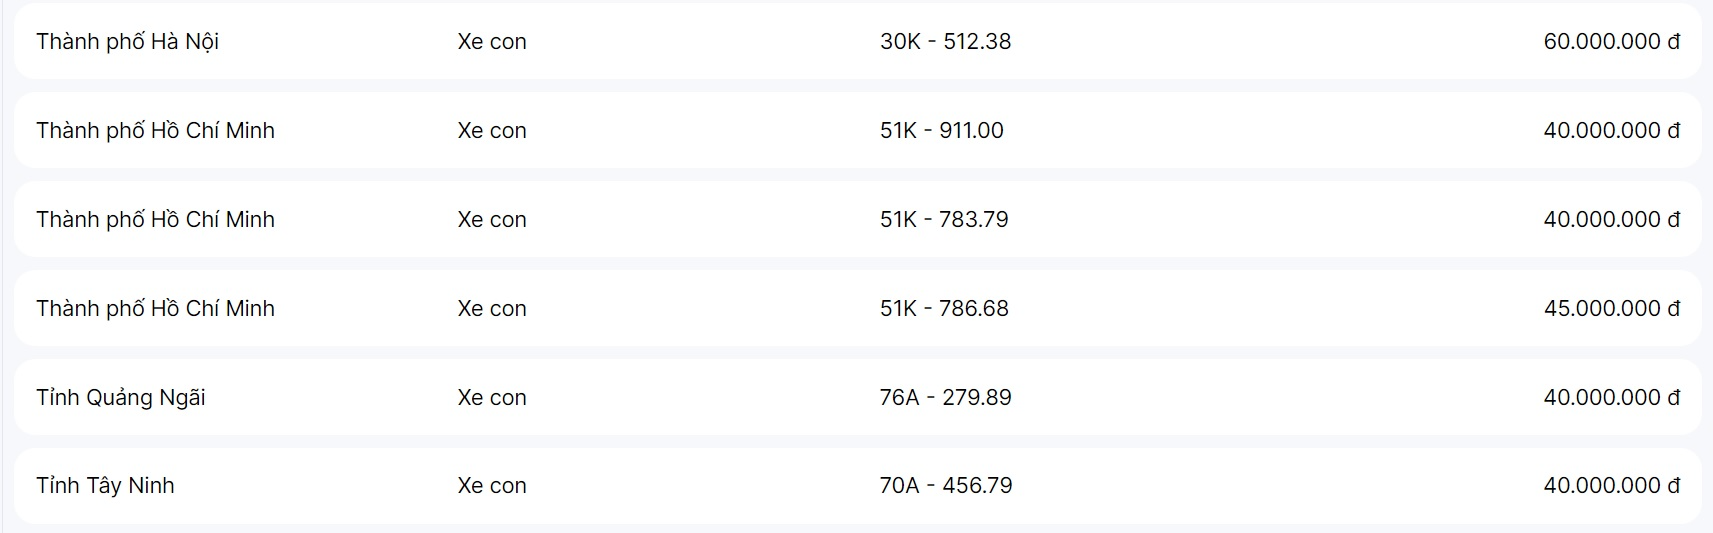This screenshot has height=533, width=1713.
Task: Click the 60.000.000 đ price
Action: 1611,41
